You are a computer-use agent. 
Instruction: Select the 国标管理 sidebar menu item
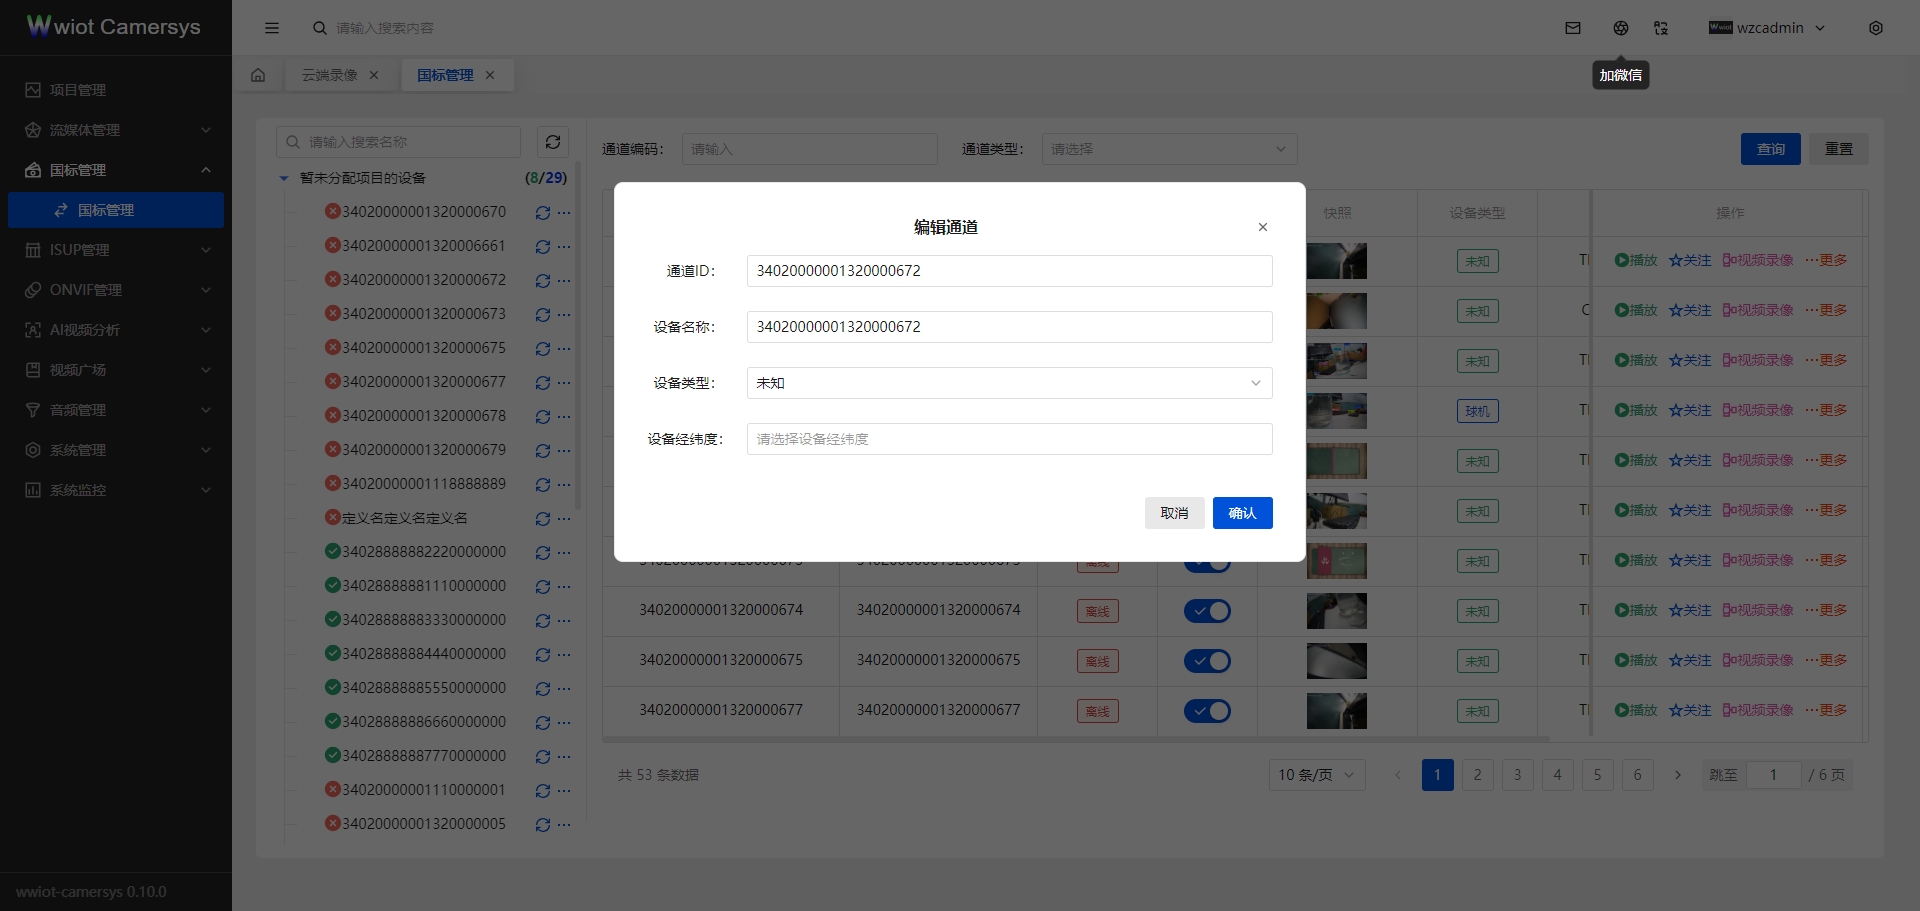[104, 210]
